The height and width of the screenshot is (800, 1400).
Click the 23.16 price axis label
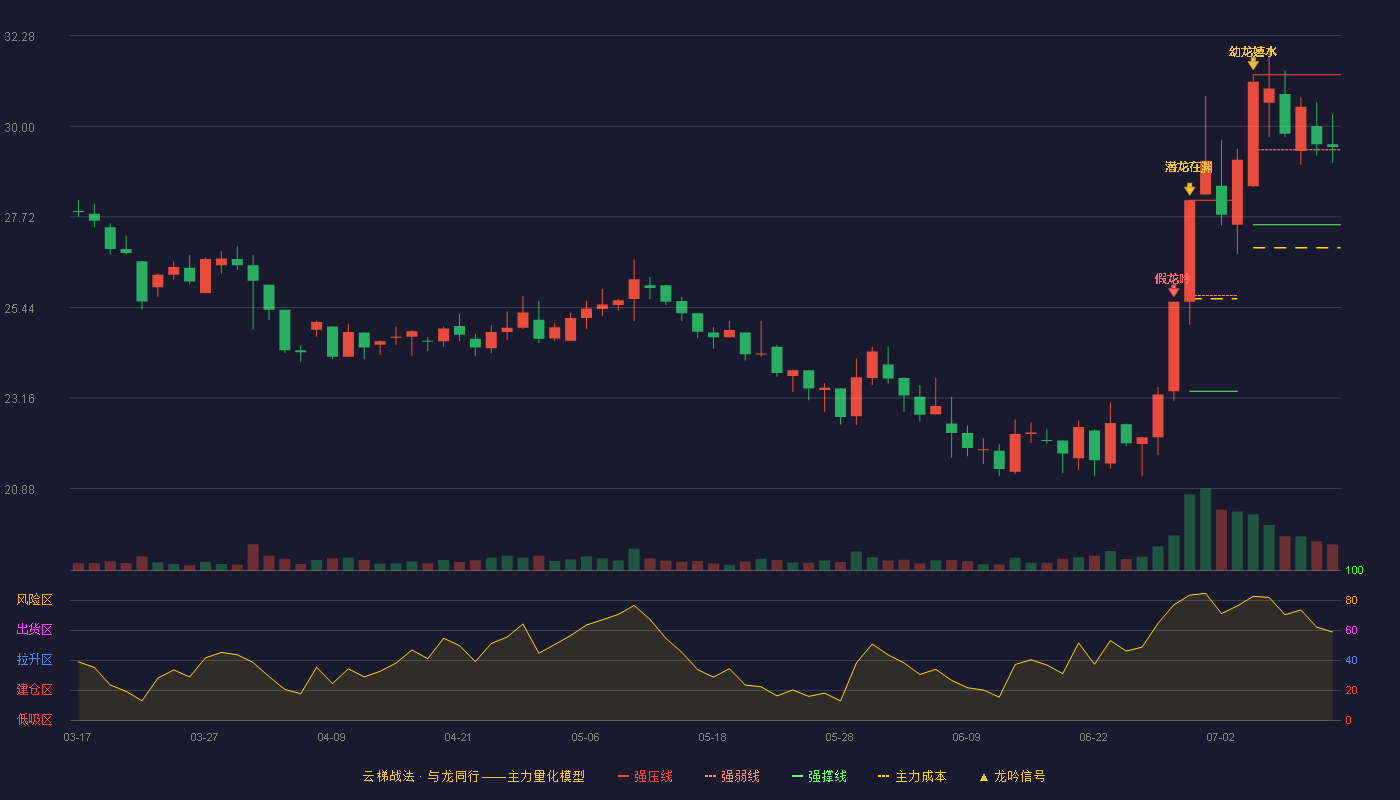click(19, 399)
